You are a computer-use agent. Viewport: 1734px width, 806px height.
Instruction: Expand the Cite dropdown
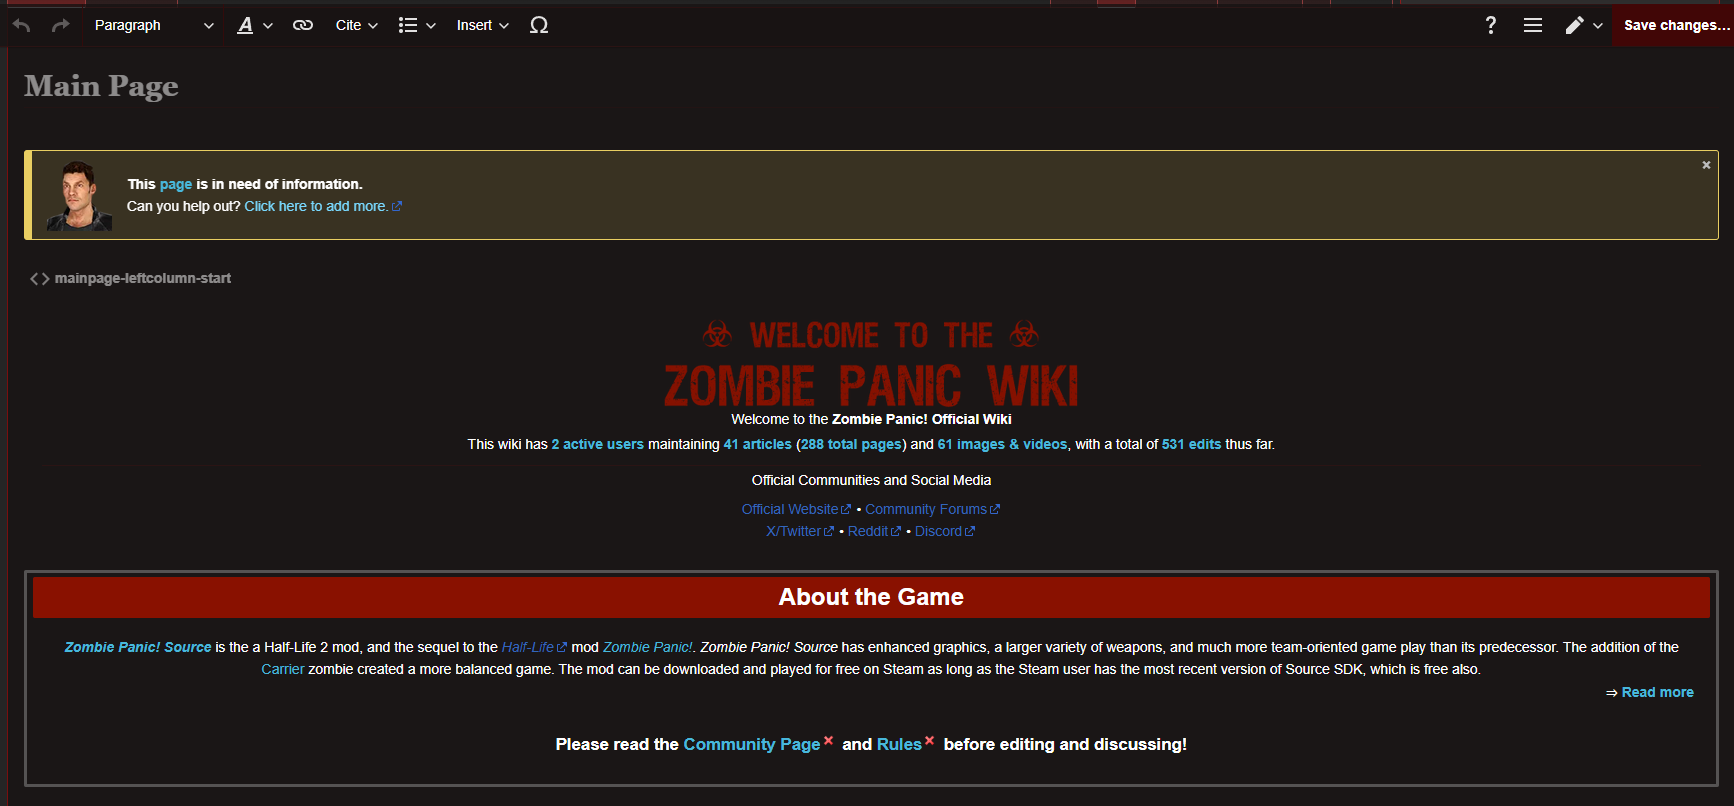click(356, 25)
